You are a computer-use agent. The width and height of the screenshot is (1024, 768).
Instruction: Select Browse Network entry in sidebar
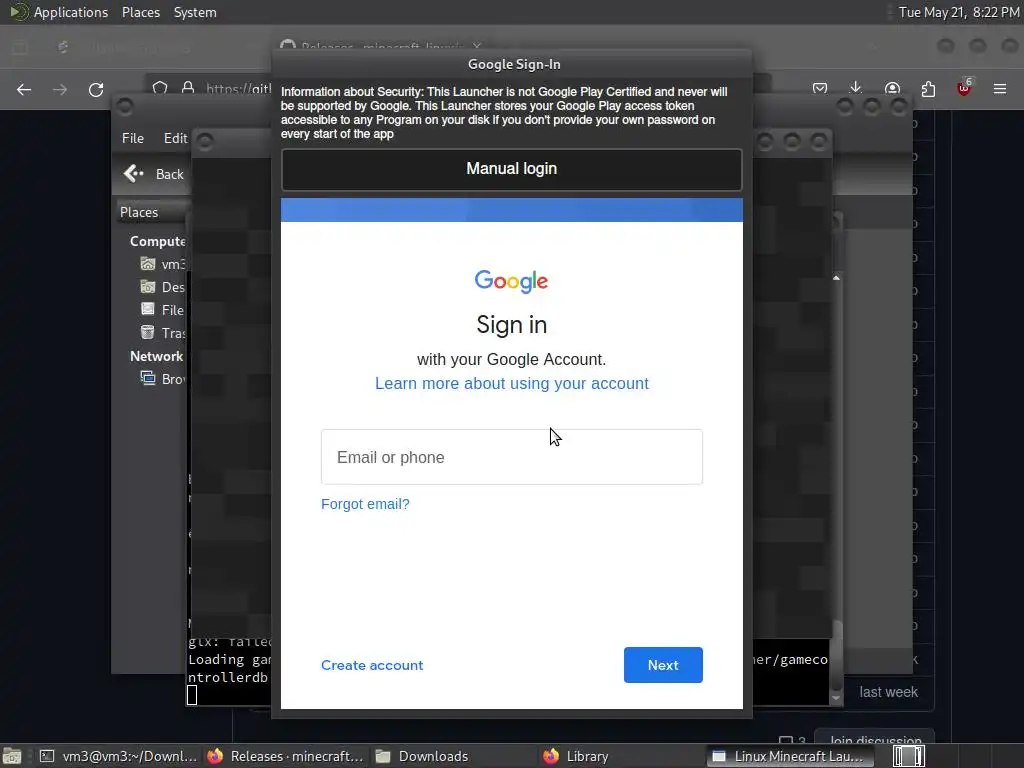[163, 379]
